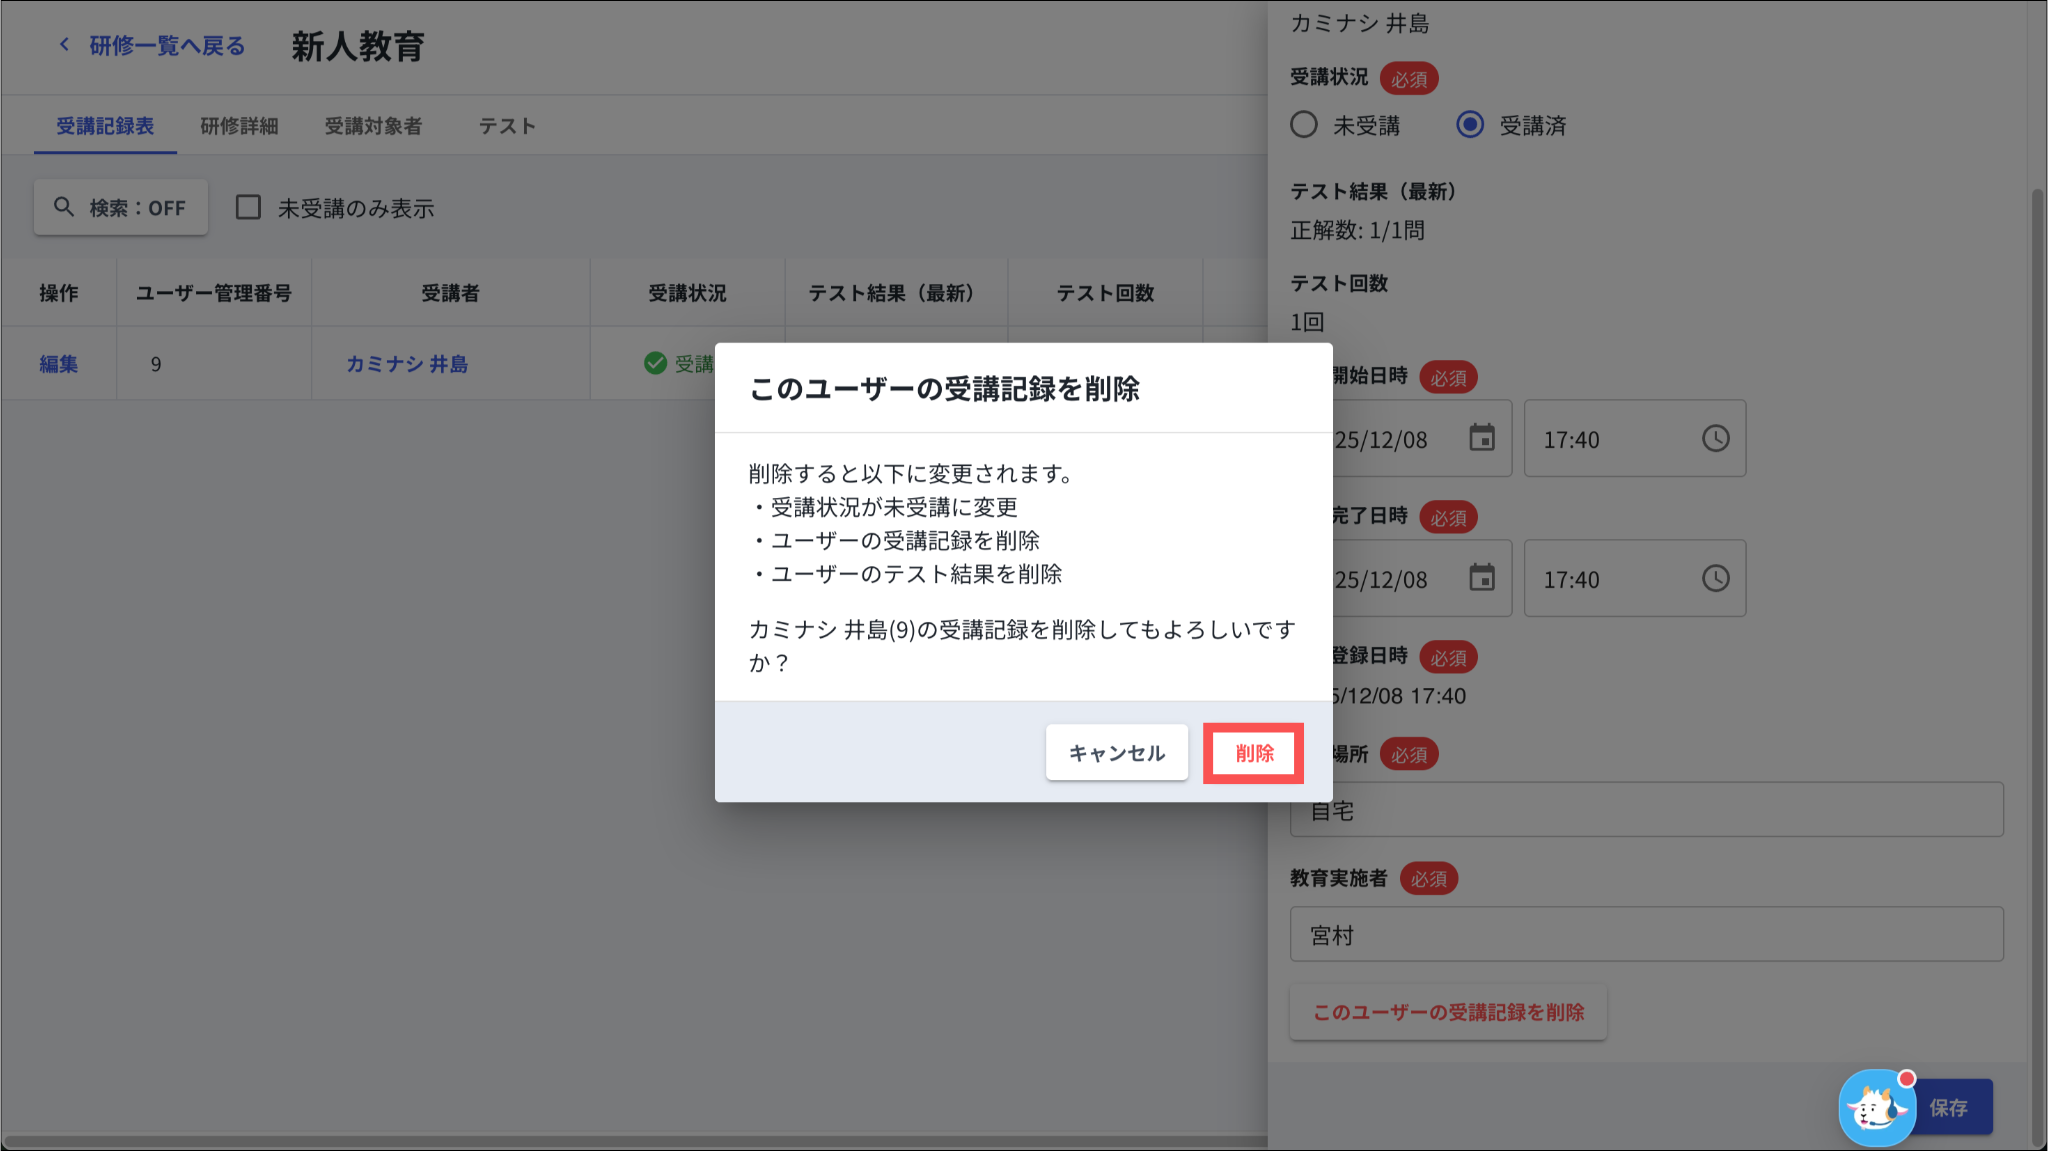Click the 教育実施者 input field

pyautogui.click(x=1646, y=934)
